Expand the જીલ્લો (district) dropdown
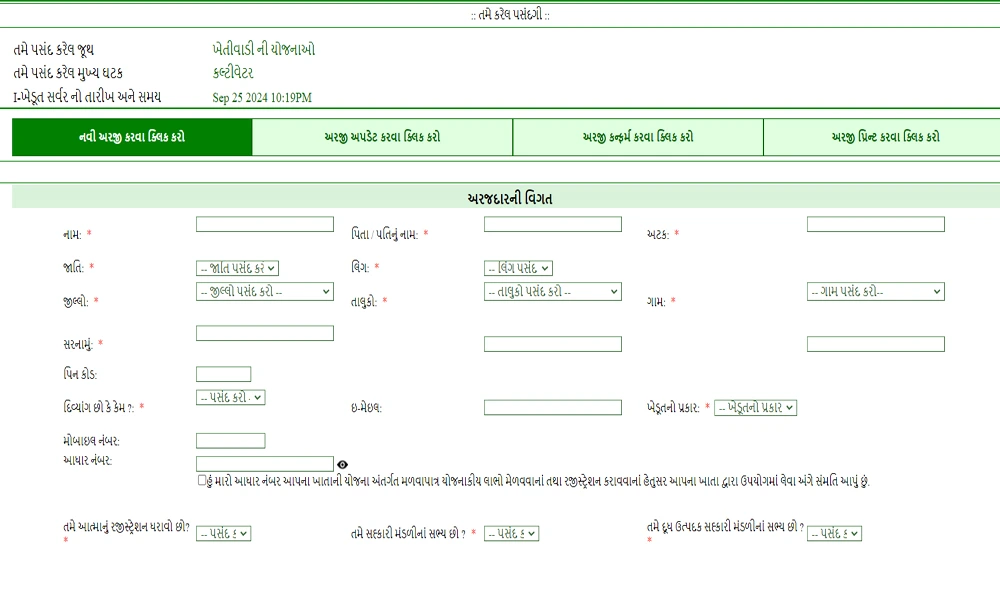 [x=263, y=291]
